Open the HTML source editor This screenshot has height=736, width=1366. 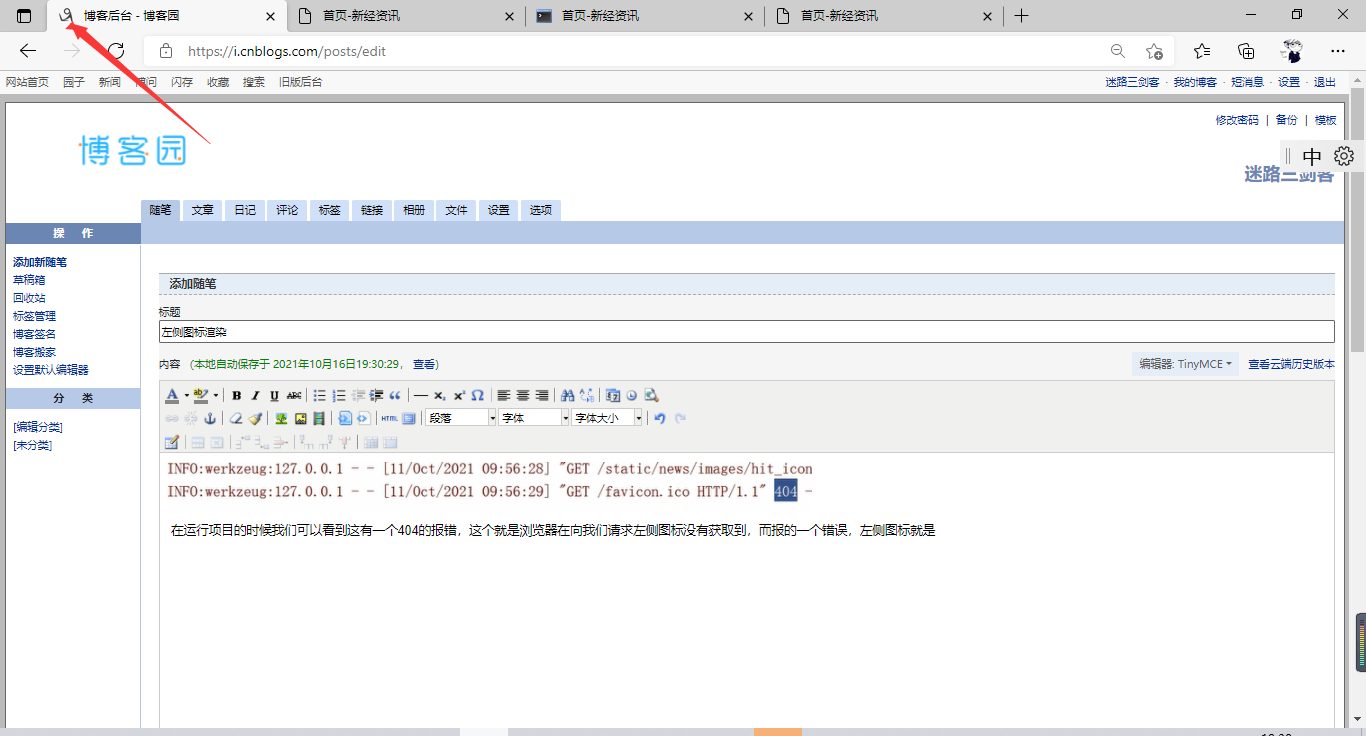pos(389,418)
